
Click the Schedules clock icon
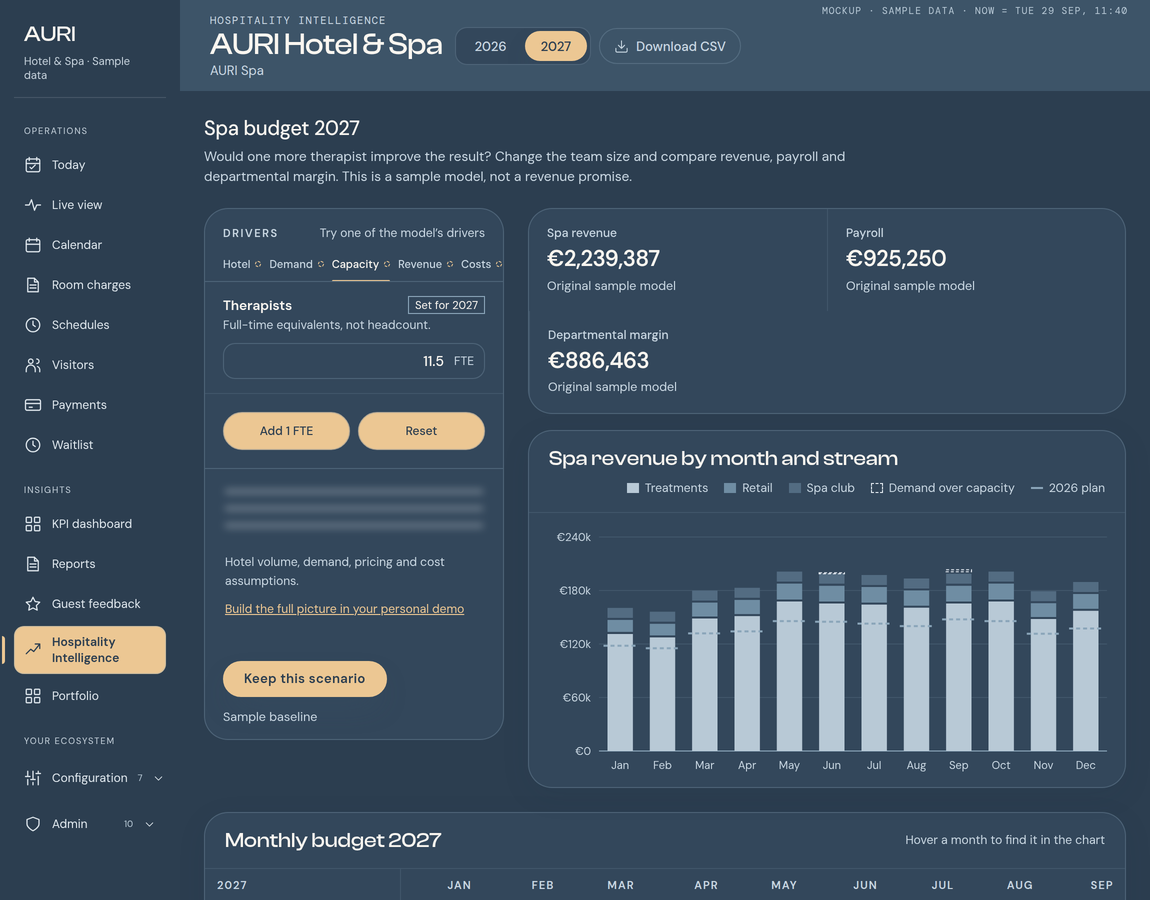33,325
